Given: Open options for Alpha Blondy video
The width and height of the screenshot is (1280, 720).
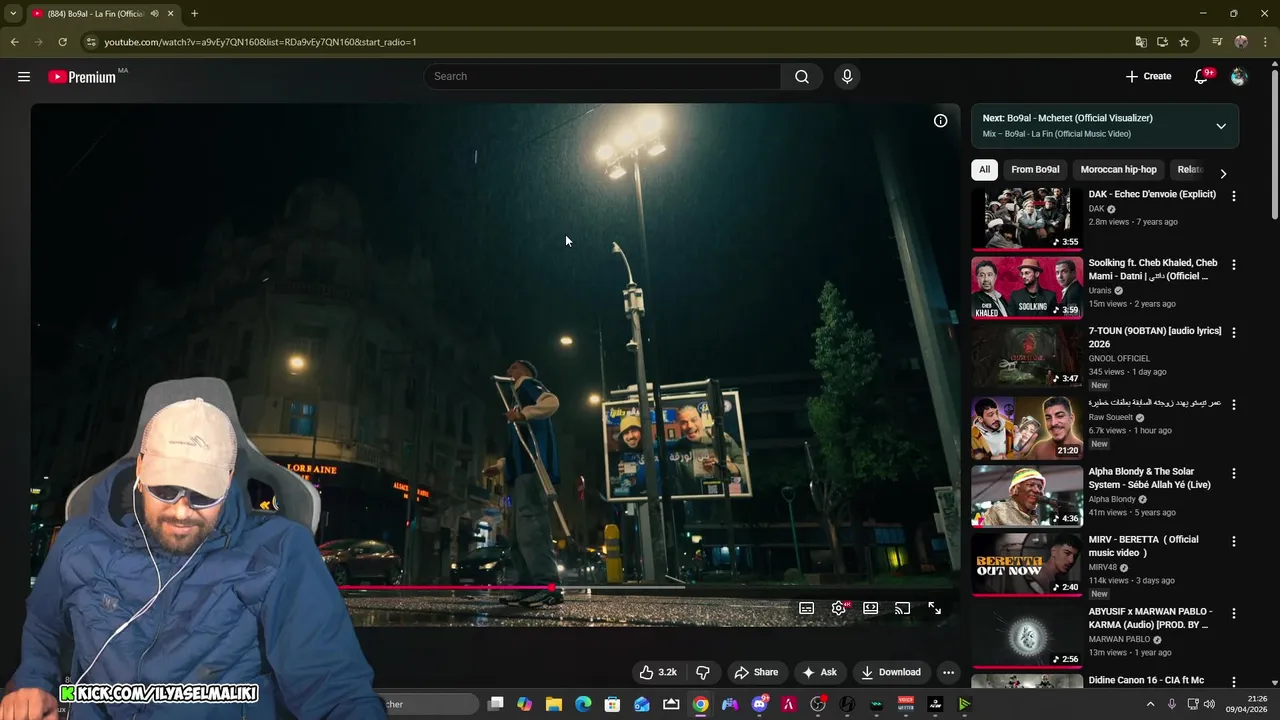Looking at the screenshot, I should [1233, 473].
